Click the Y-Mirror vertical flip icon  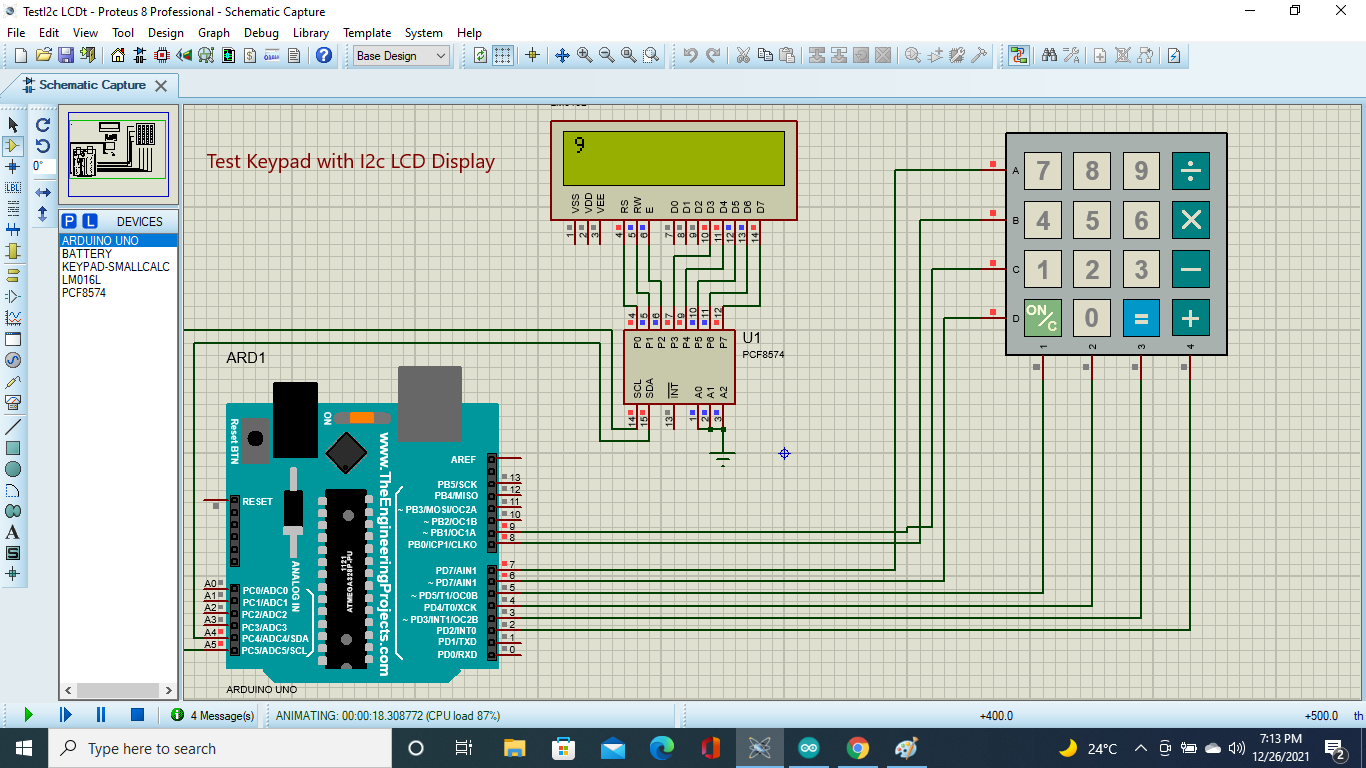point(43,213)
